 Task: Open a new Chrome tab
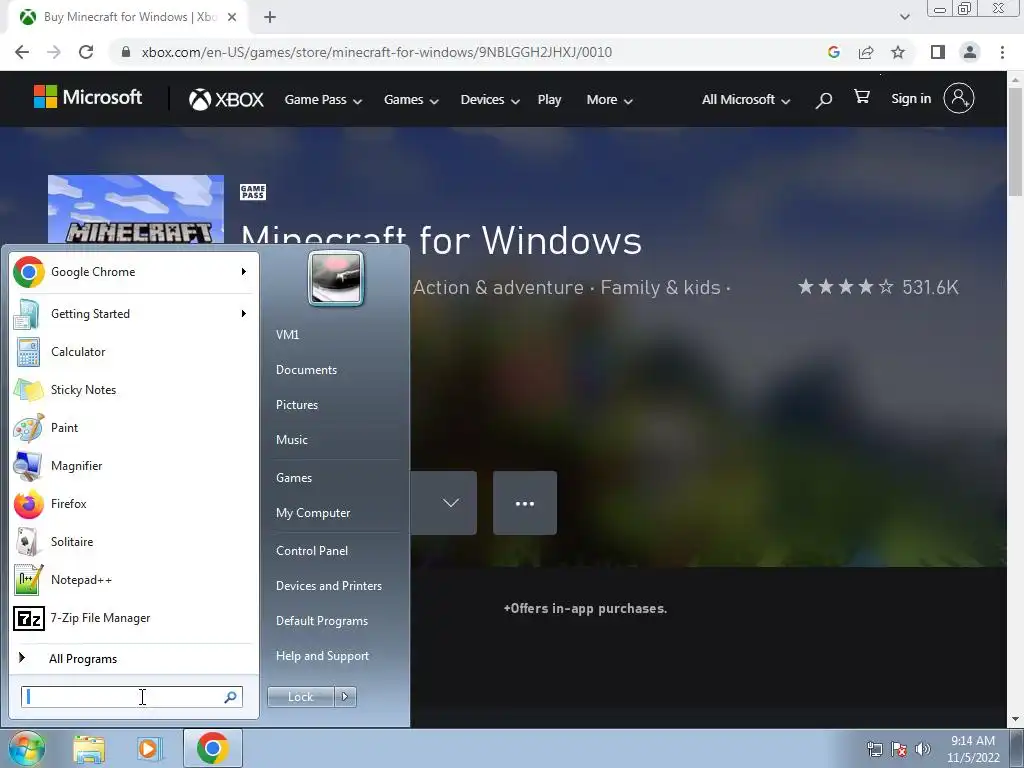point(270,17)
